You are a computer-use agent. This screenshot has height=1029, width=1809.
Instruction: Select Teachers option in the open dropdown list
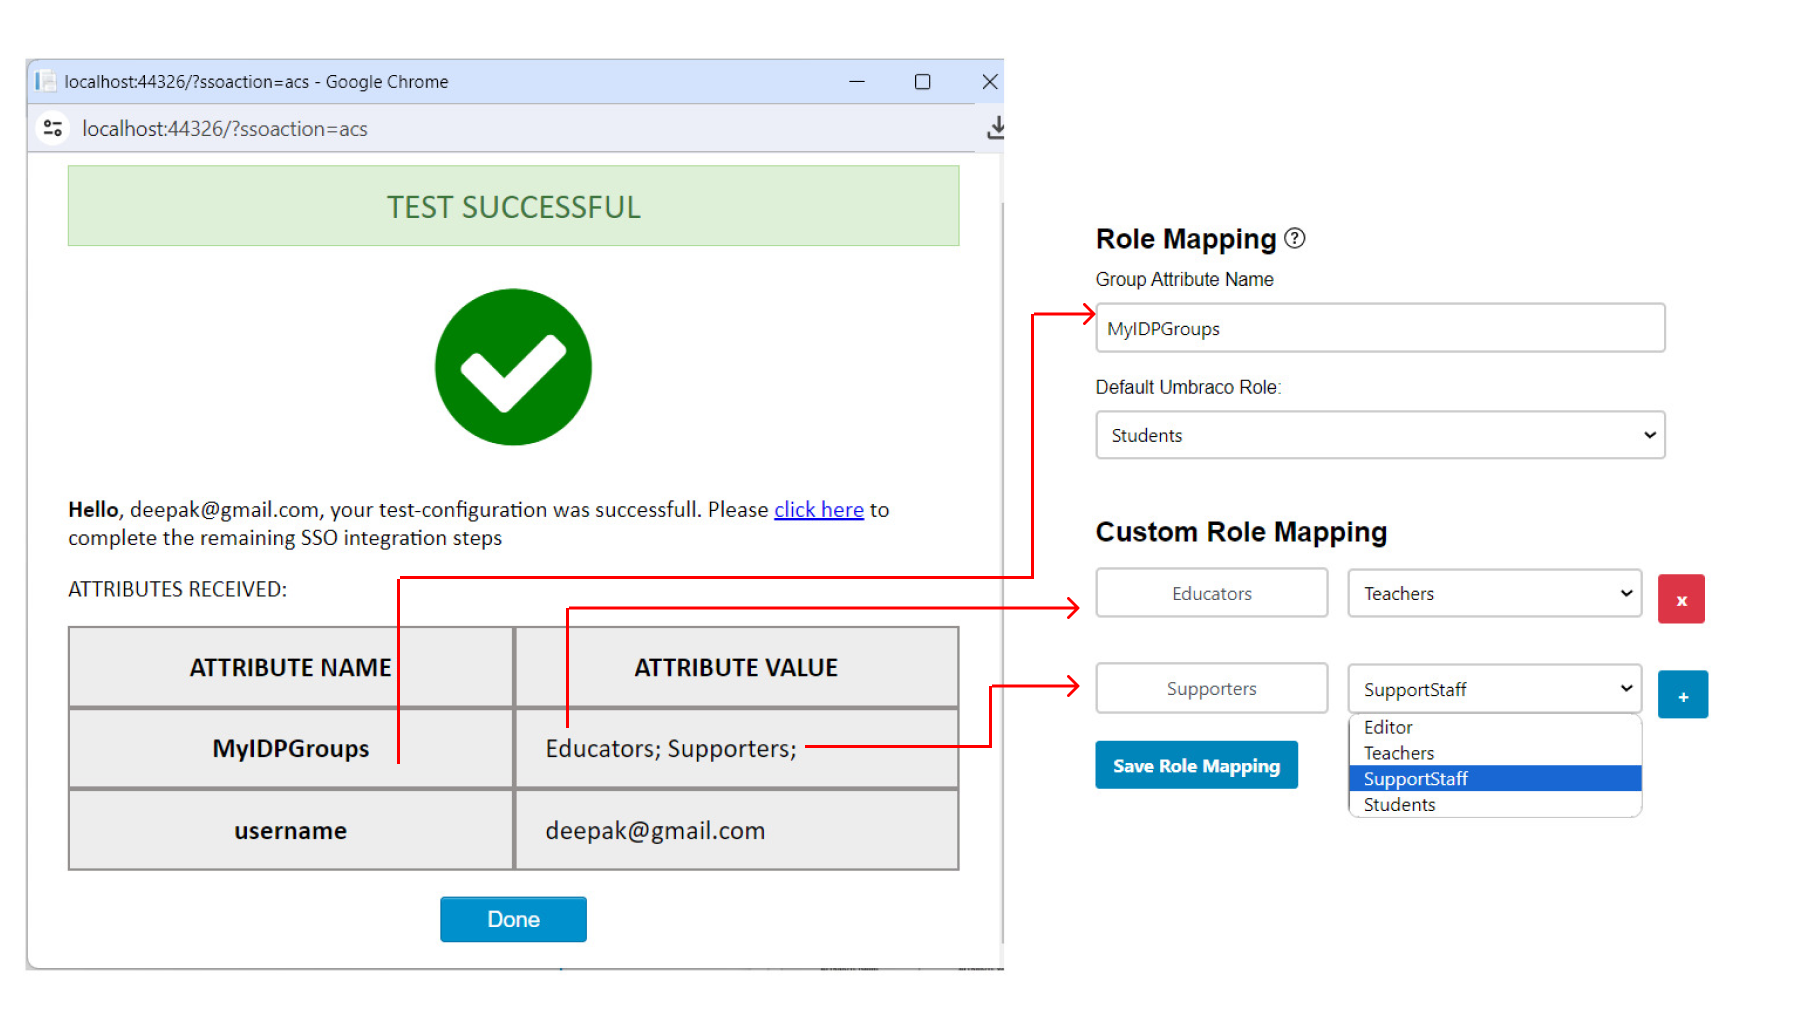(x=1494, y=753)
